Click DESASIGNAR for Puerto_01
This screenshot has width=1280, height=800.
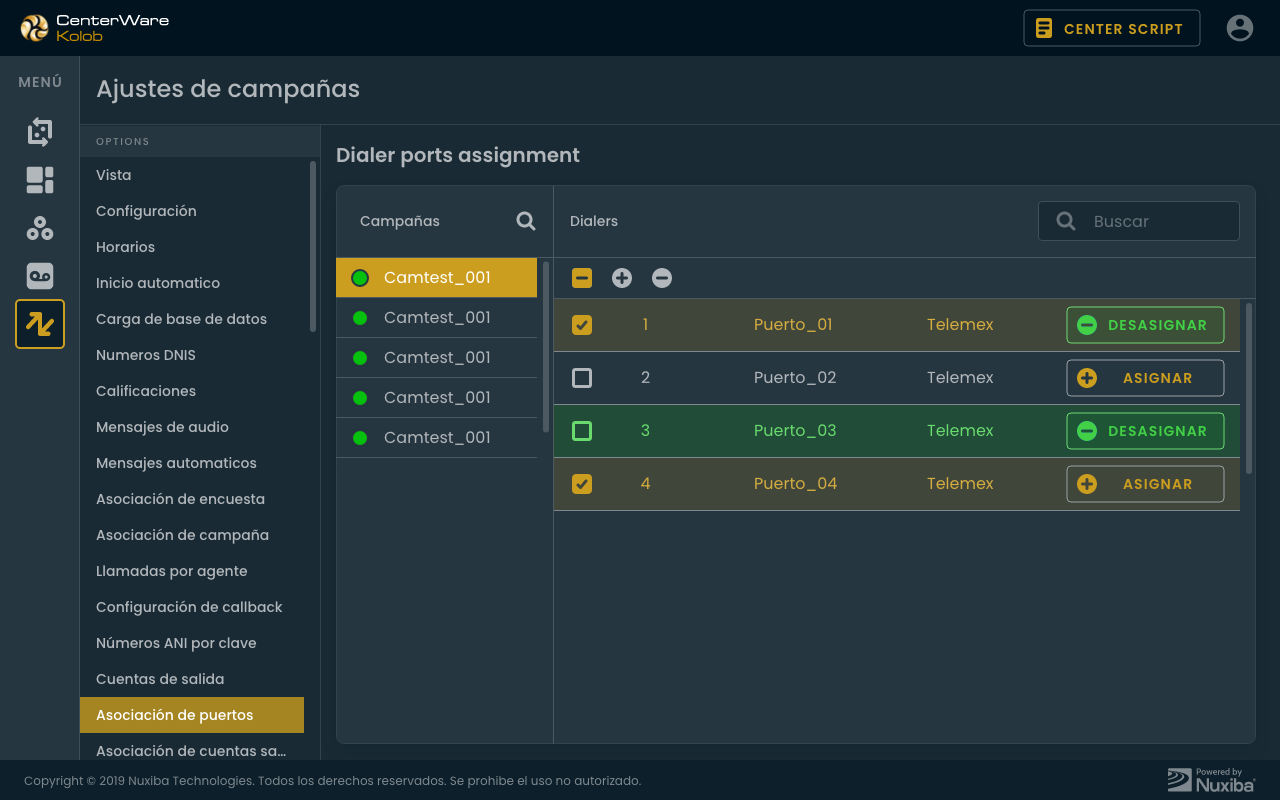[x=1145, y=325]
